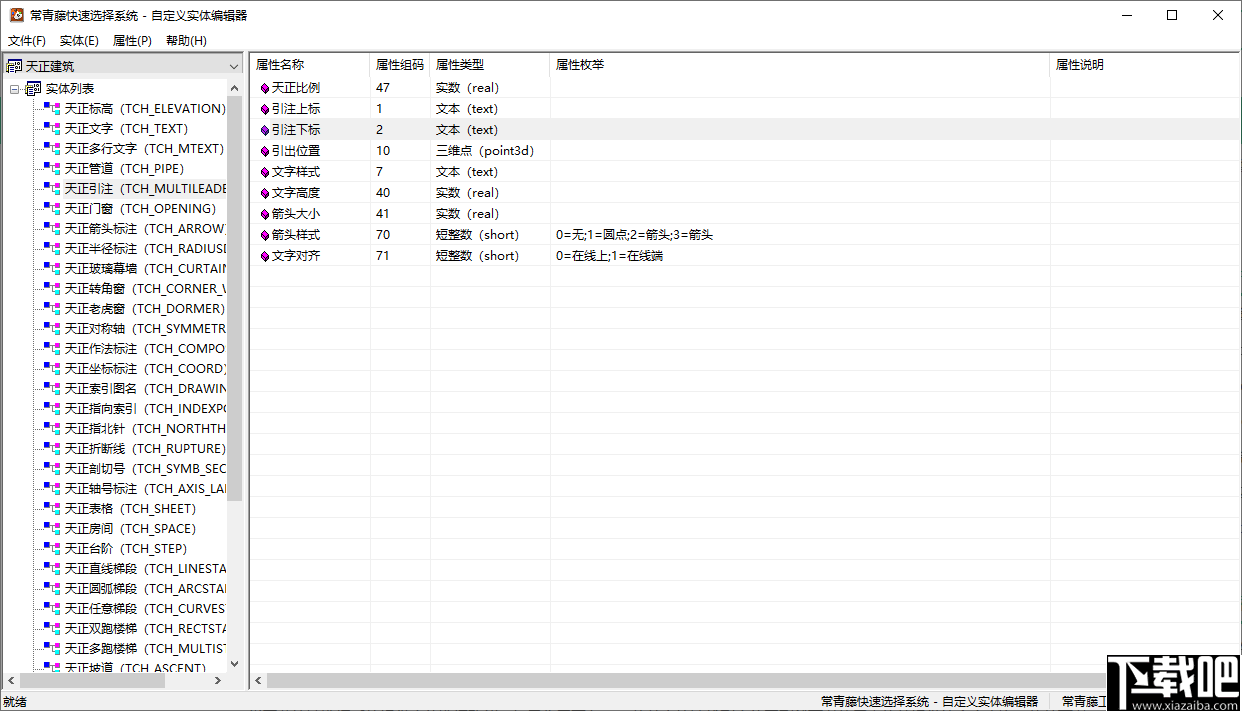Click the entity icon next to 天正表格
1242x711 pixels.
pos(51,508)
